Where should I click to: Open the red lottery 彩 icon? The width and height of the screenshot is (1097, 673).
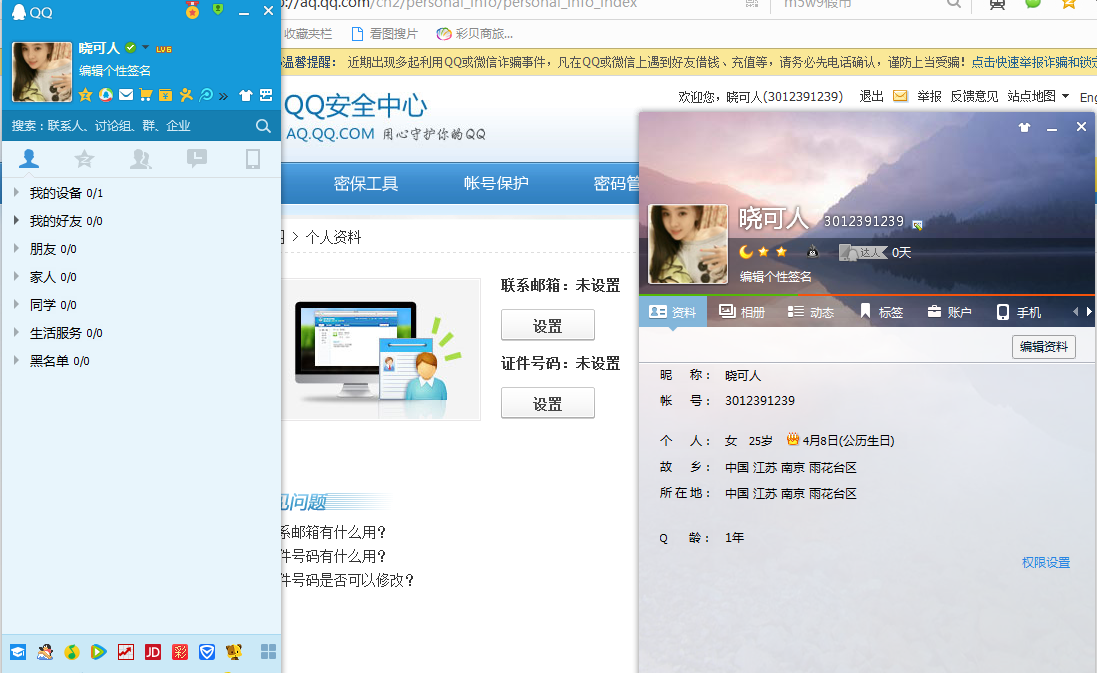pos(180,652)
